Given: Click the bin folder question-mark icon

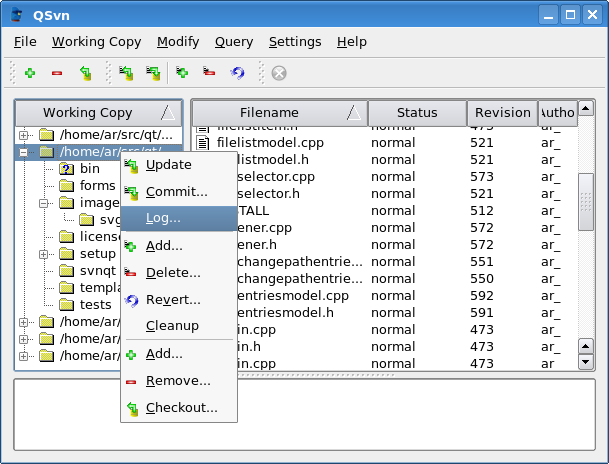Looking at the screenshot, I should tap(66, 169).
